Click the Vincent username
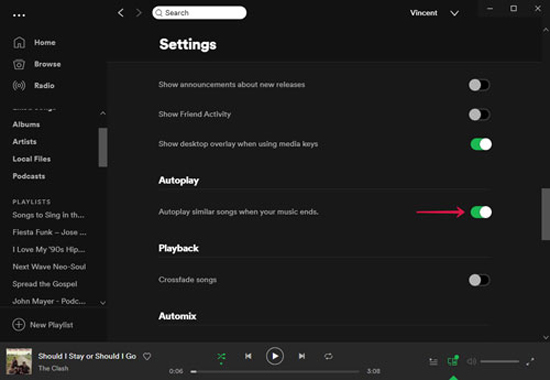Viewport: 550px width, 380px height. coord(424,13)
